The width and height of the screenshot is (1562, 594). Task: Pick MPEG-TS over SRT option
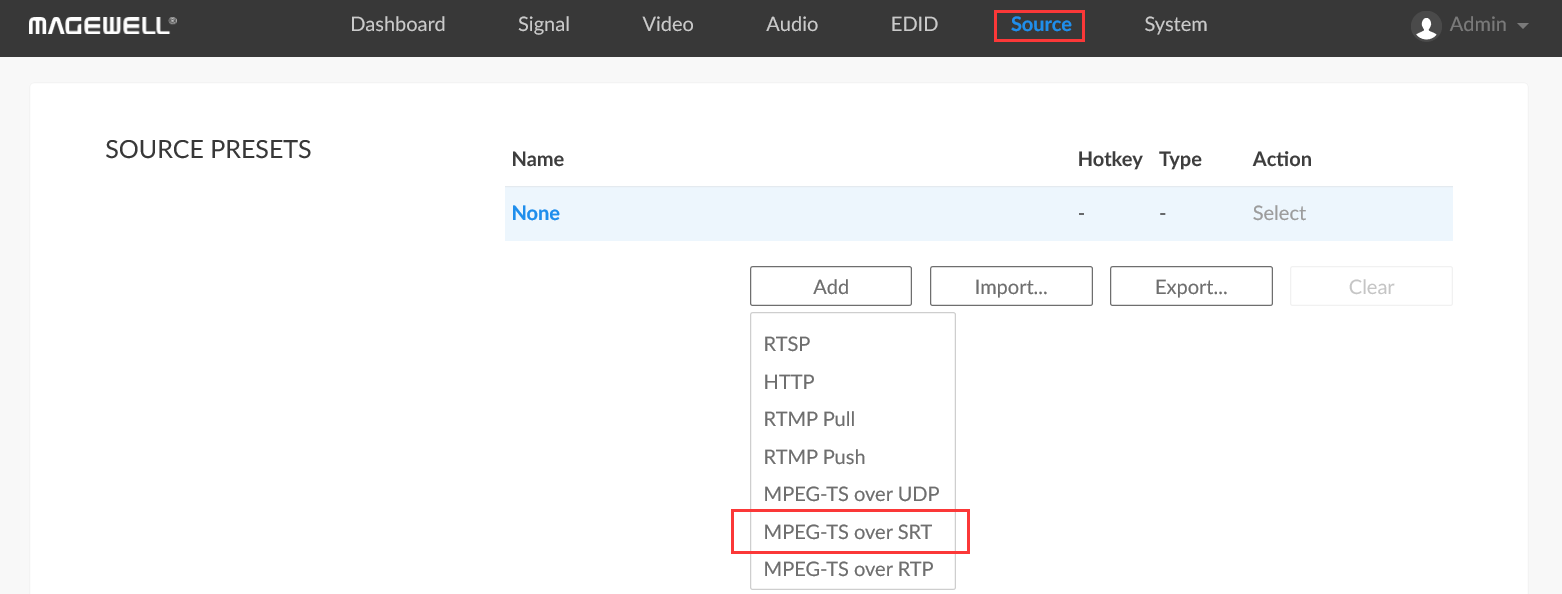(x=848, y=532)
